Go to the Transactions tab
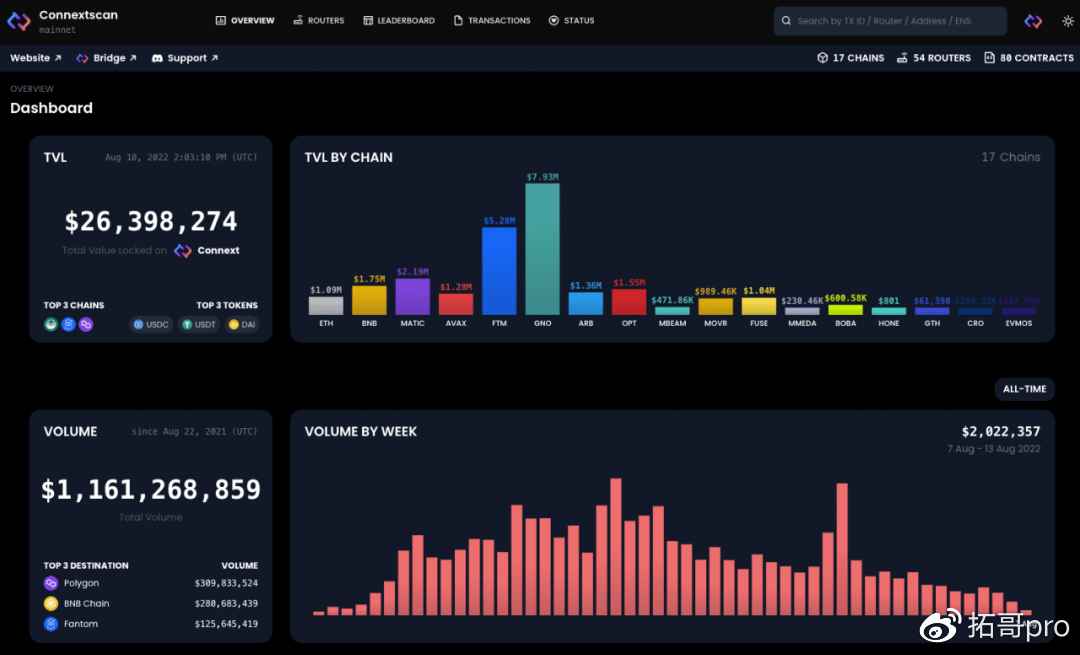The image size is (1080, 655). point(491,21)
